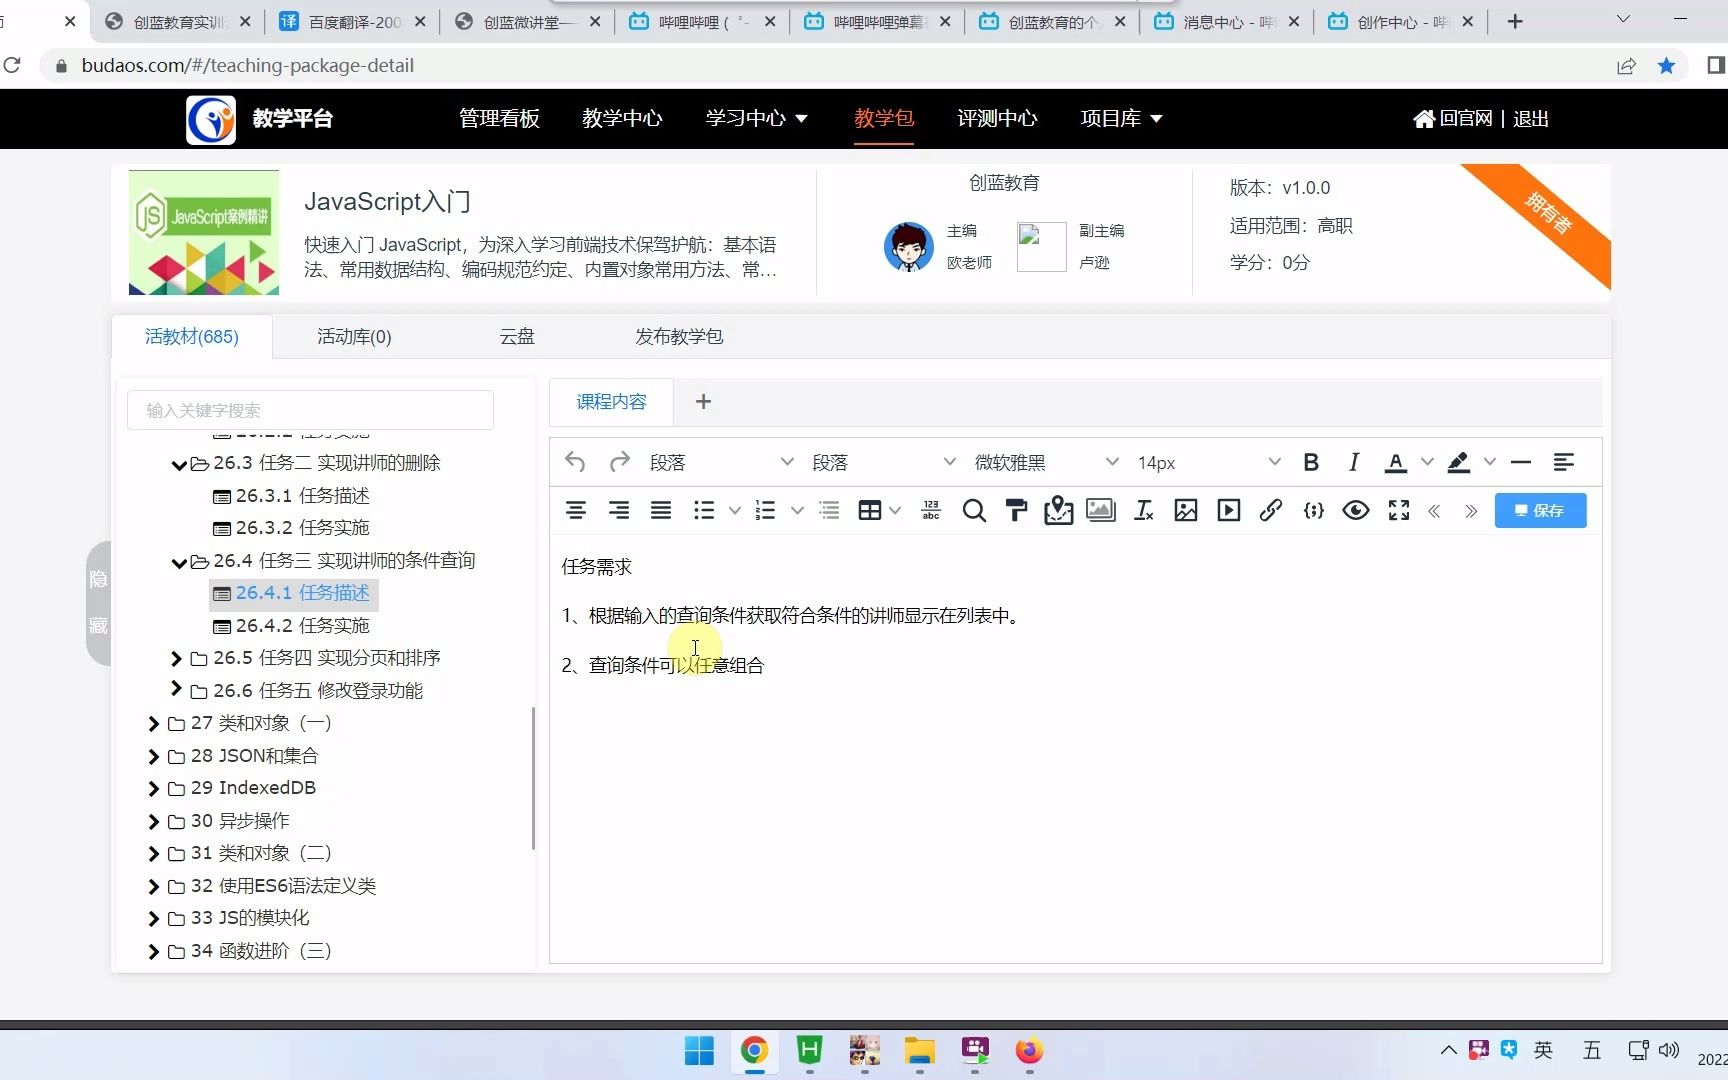1728x1080 pixels.
Task: Type in the keyword search field
Action: (x=310, y=410)
